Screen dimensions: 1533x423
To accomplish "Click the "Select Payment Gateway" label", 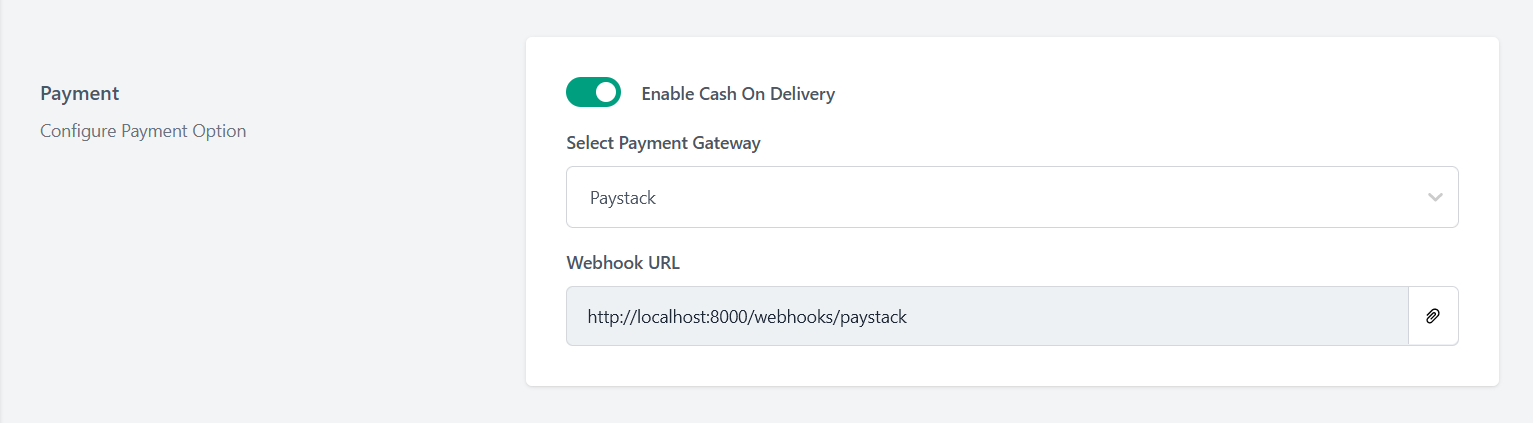I will [x=663, y=143].
